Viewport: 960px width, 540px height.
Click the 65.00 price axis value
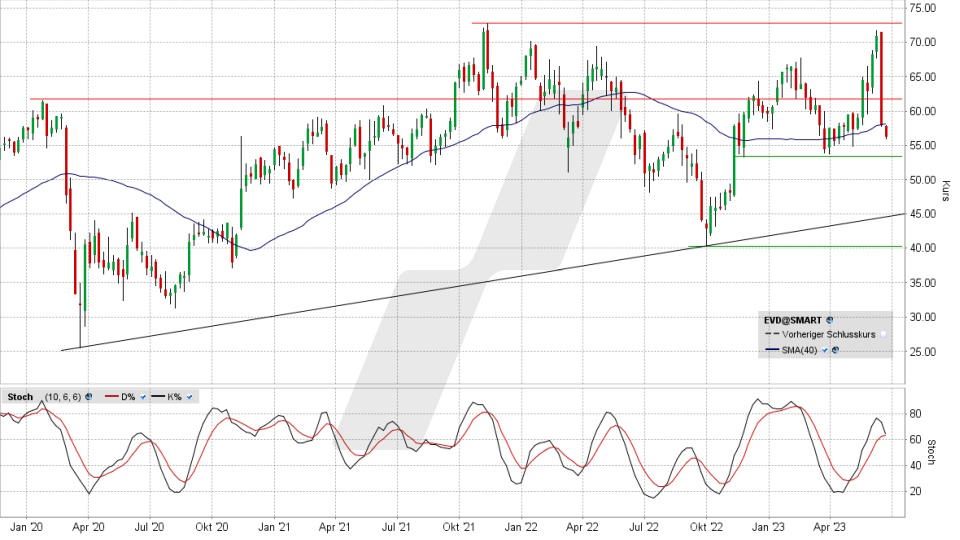pyautogui.click(x=923, y=77)
